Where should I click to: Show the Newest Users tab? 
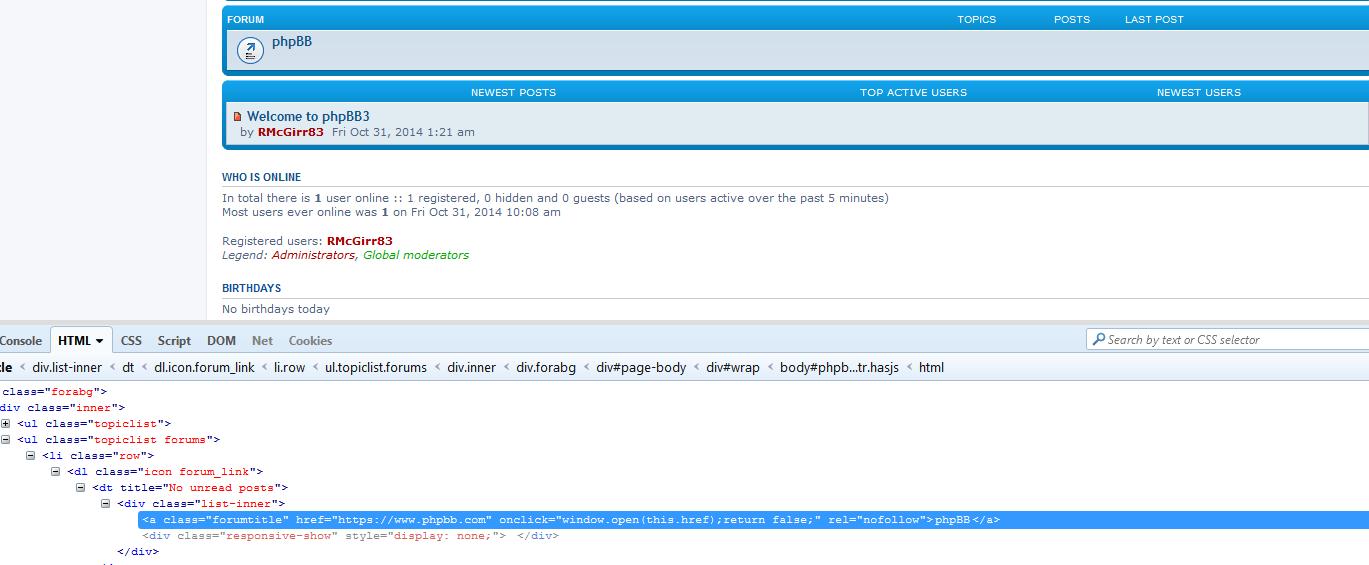[1198, 92]
